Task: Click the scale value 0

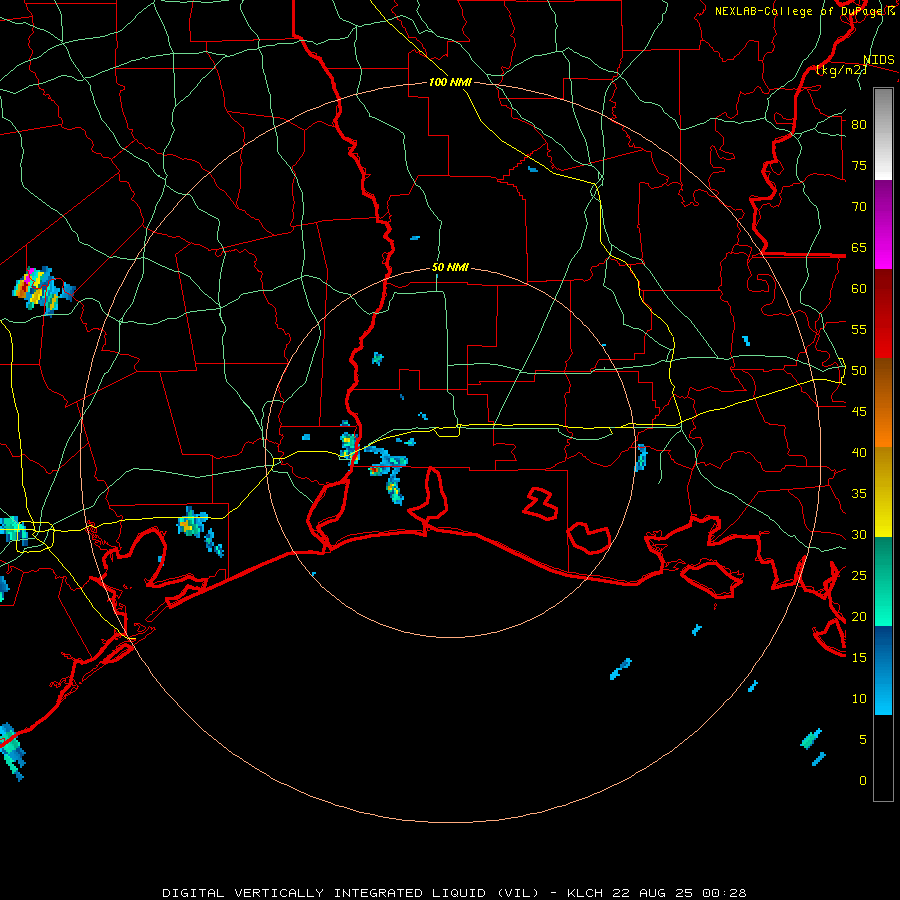Action: tap(863, 781)
